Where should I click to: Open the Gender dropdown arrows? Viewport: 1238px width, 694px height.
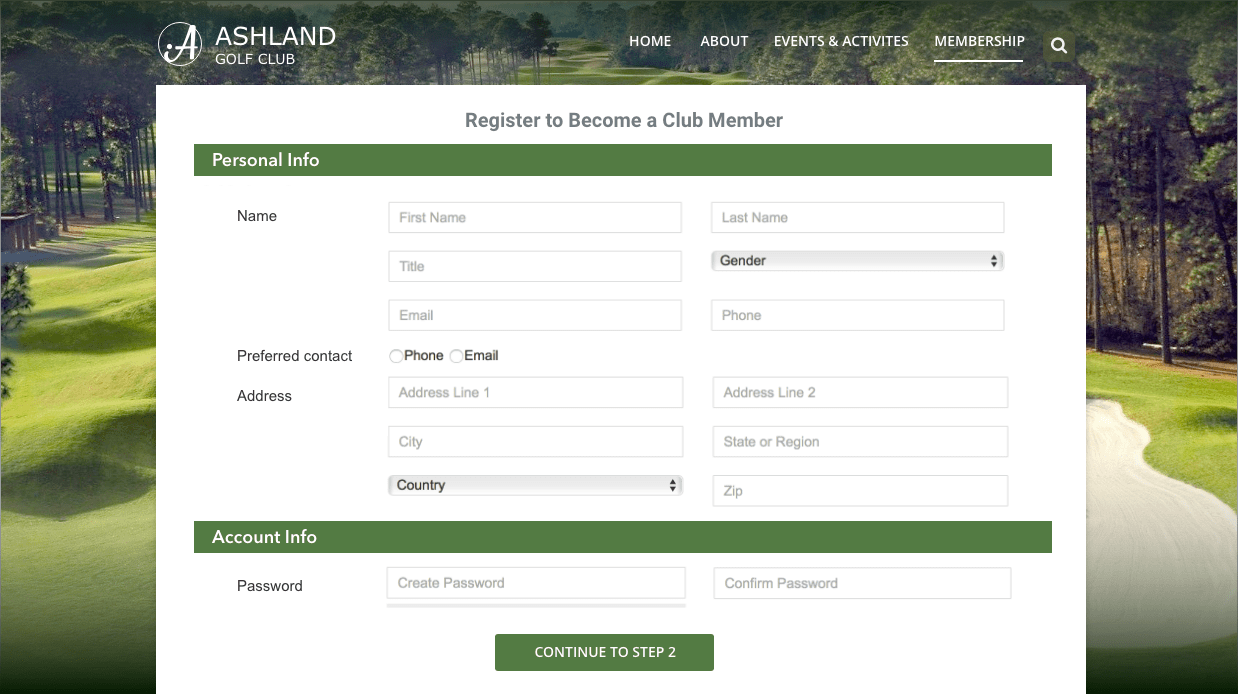(994, 260)
